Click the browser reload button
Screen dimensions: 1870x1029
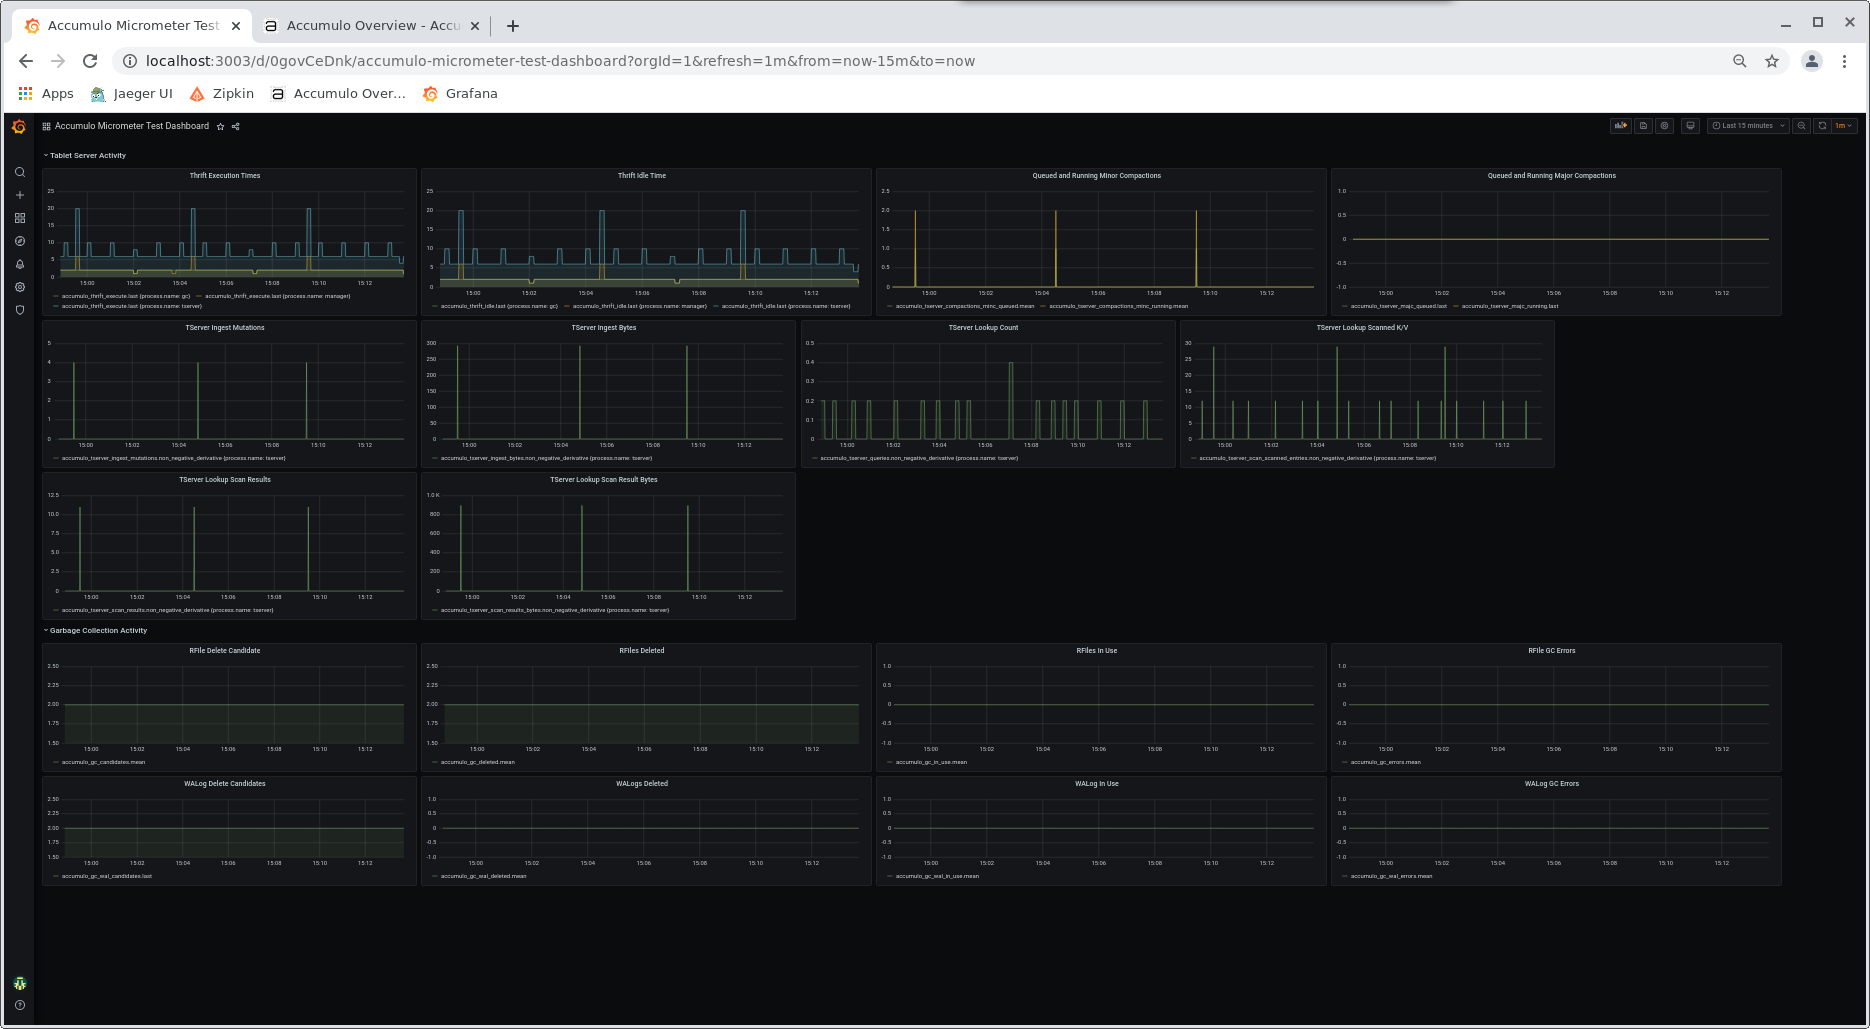coord(90,61)
